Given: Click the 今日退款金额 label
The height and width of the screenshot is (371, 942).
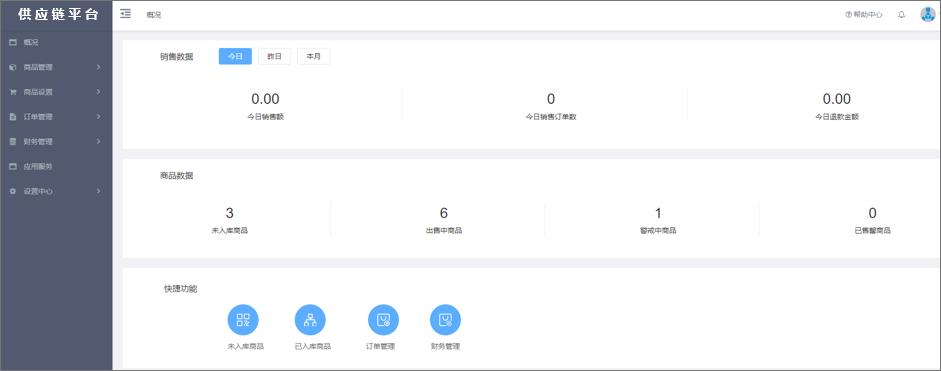Looking at the screenshot, I should 837,117.
